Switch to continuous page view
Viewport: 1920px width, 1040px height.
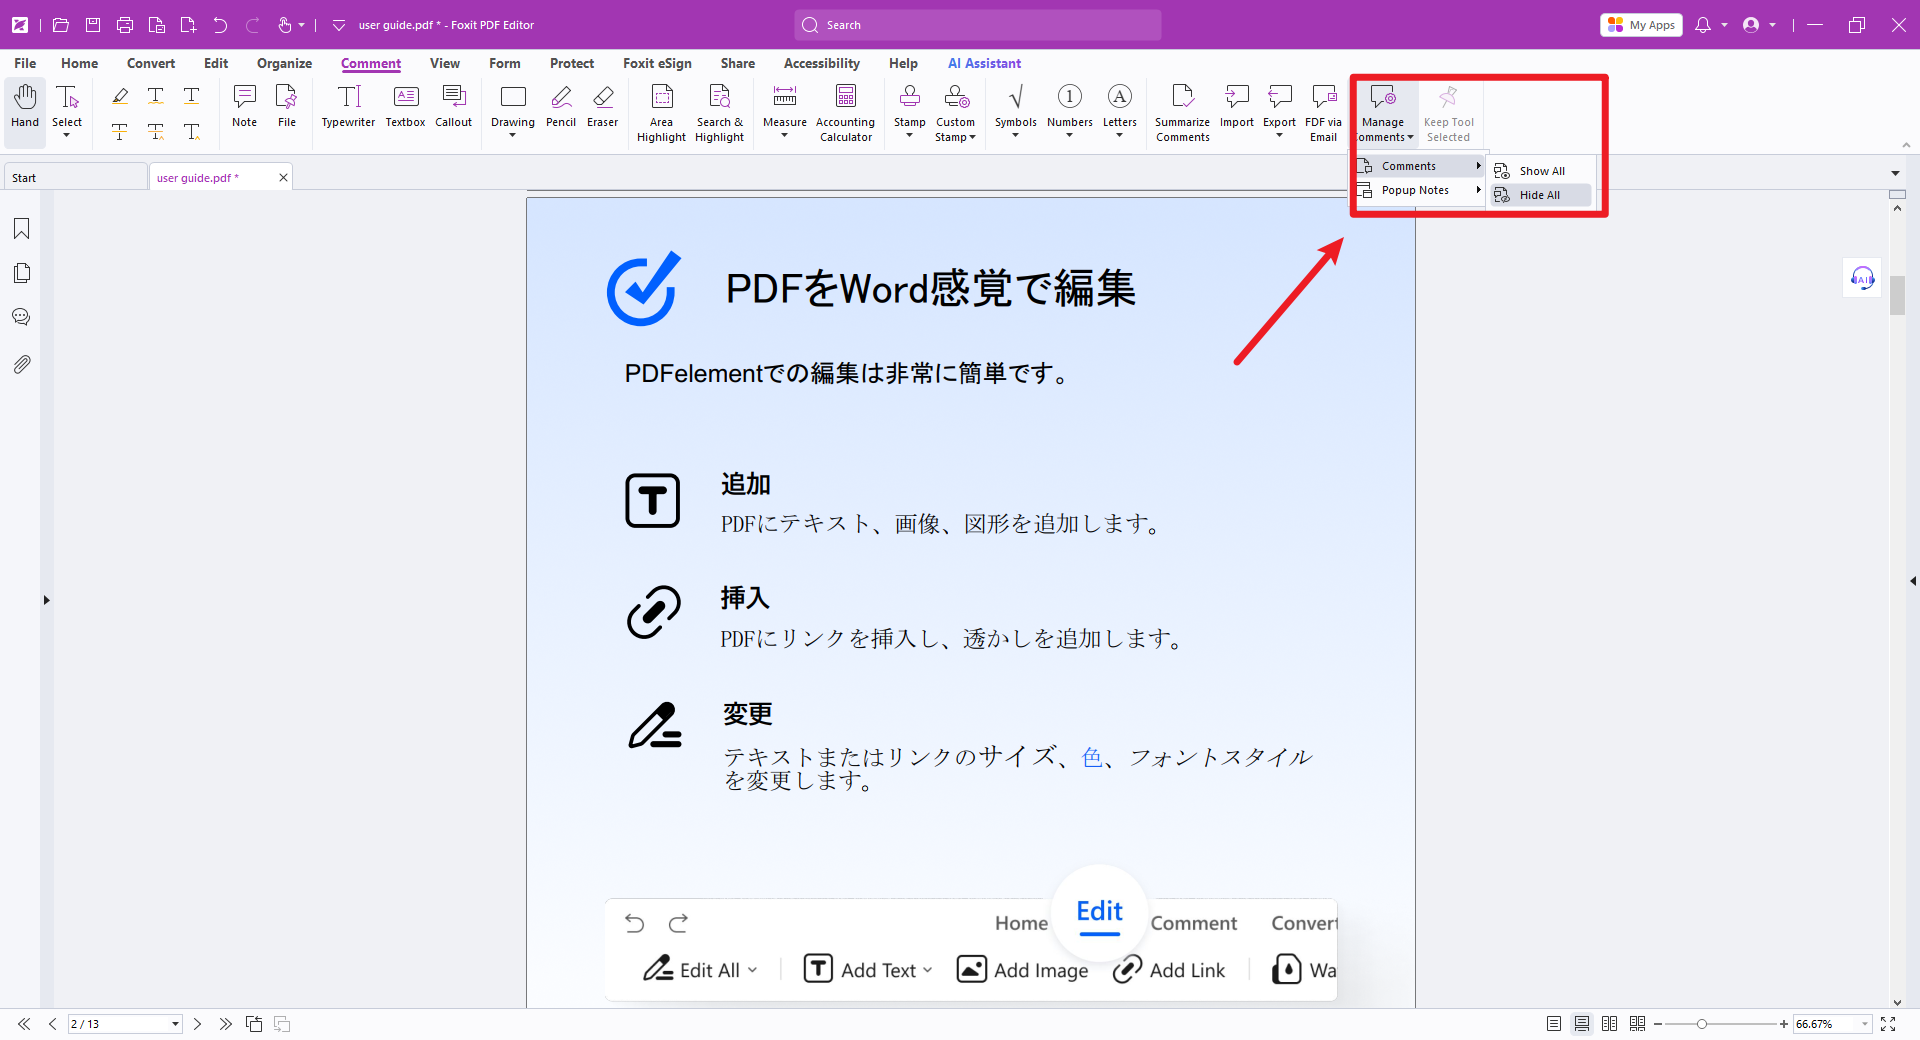point(1581,1024)
